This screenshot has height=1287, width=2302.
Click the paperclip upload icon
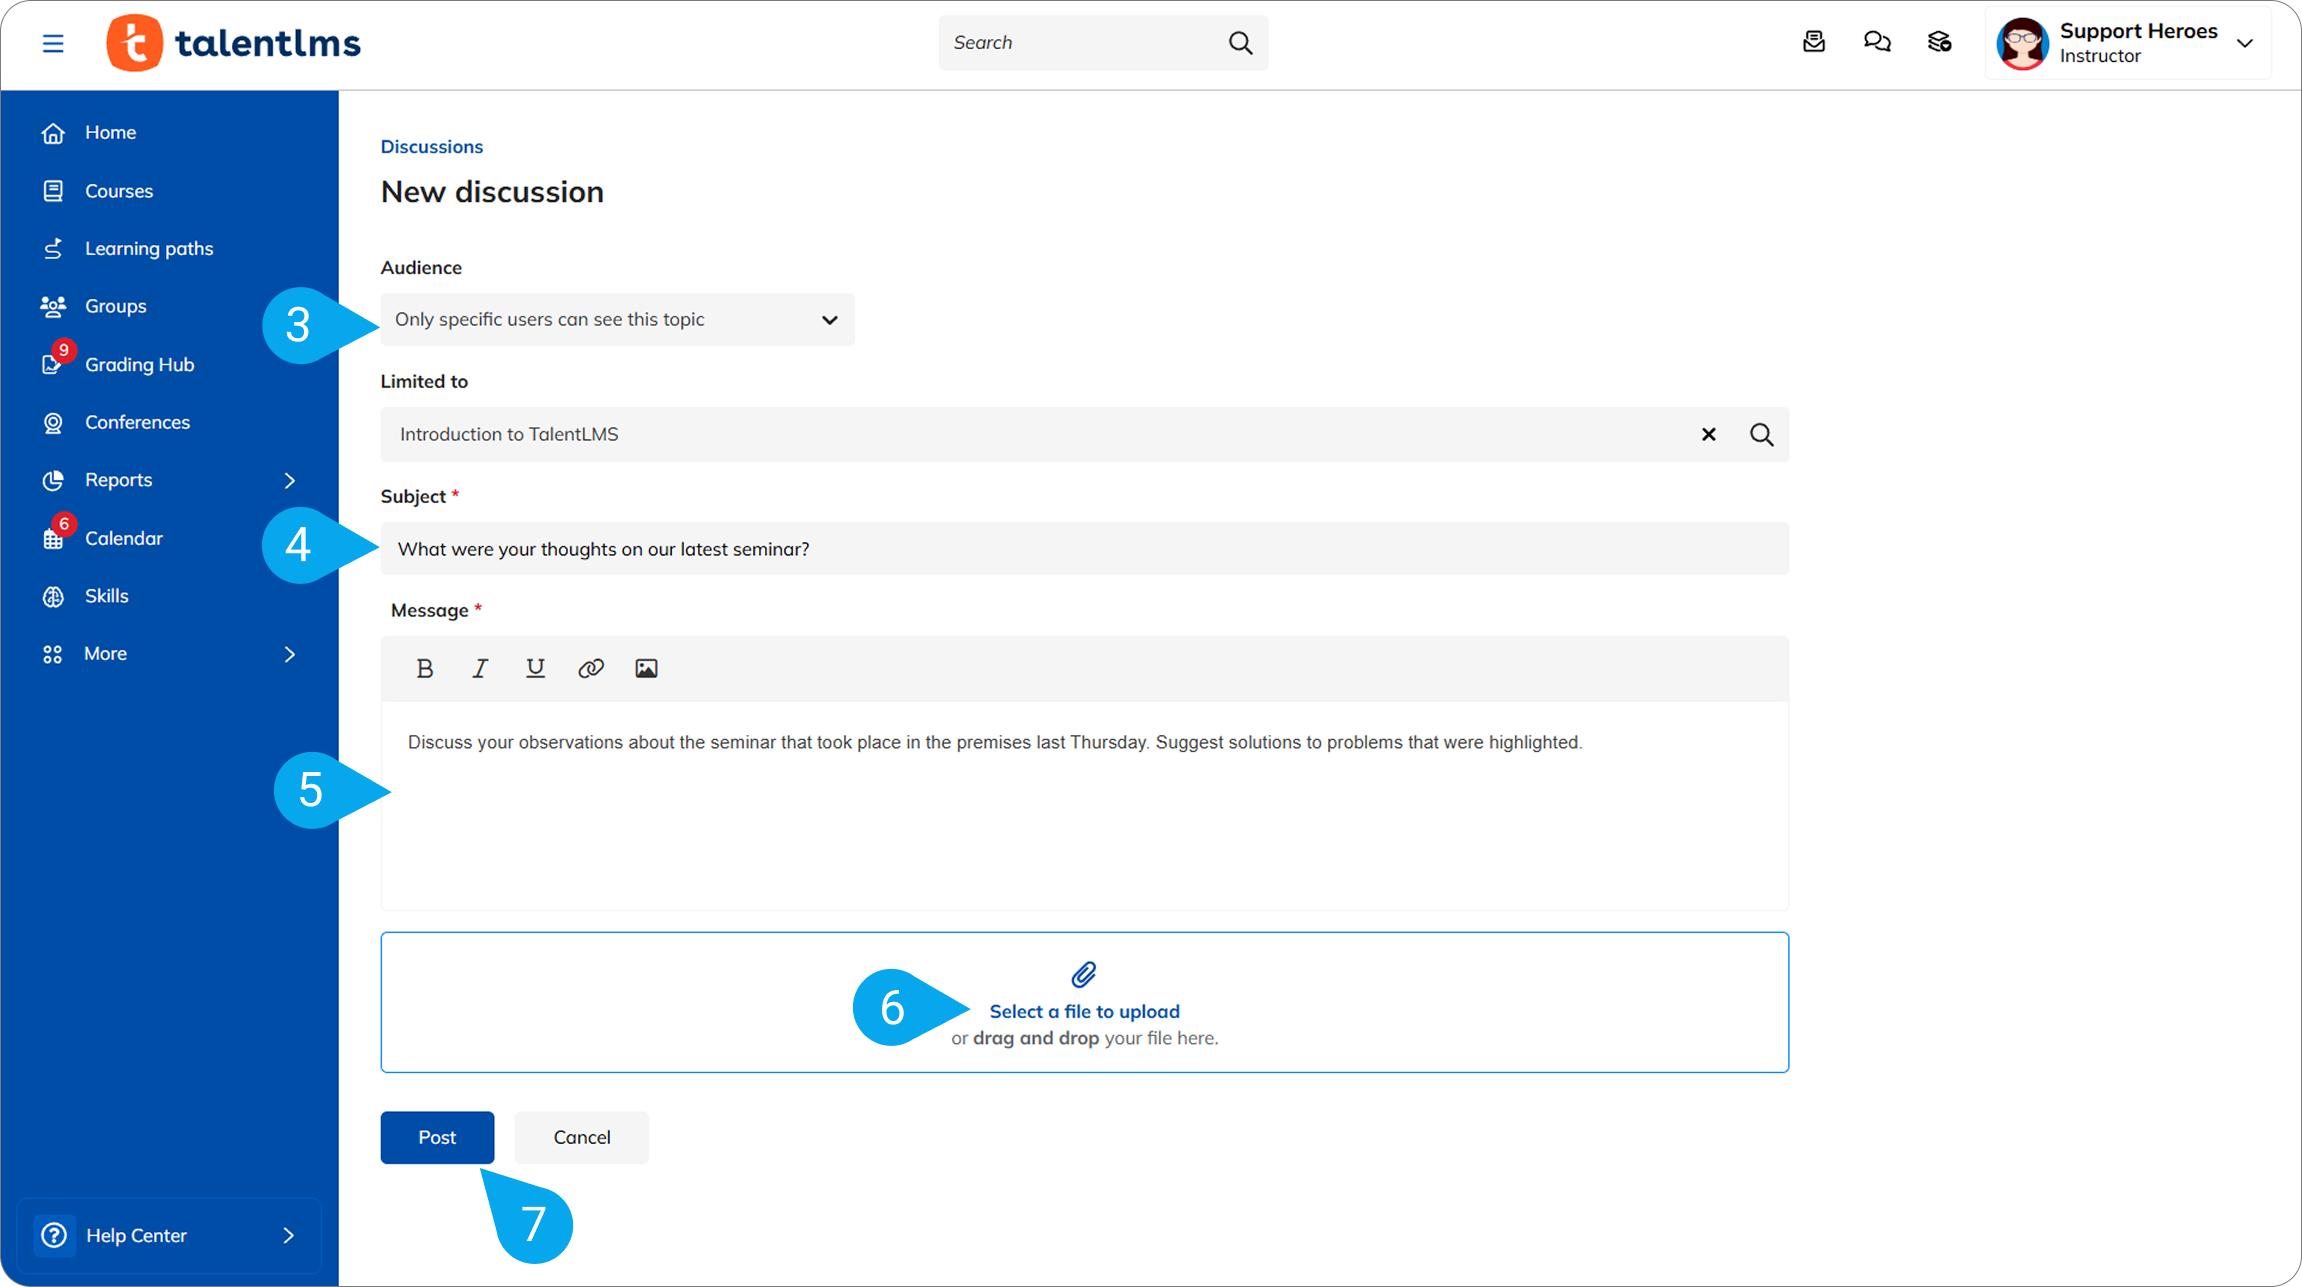click(1084, 974)
